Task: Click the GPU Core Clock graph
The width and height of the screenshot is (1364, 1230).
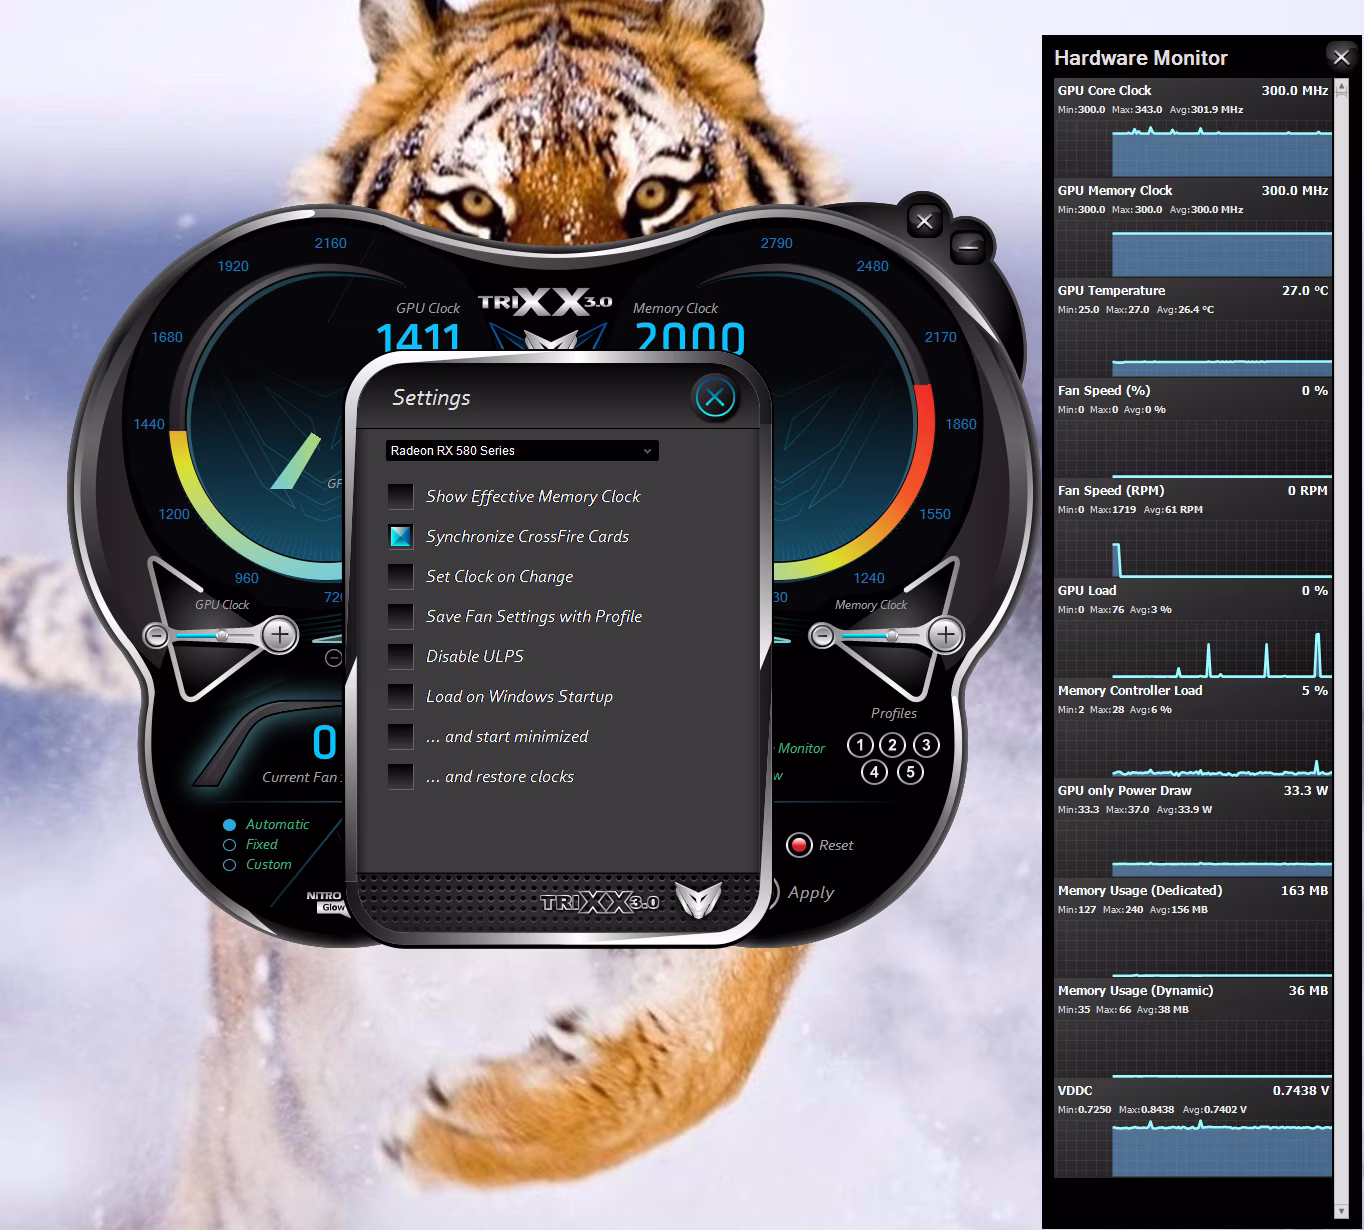Action: pos(1194,148)
